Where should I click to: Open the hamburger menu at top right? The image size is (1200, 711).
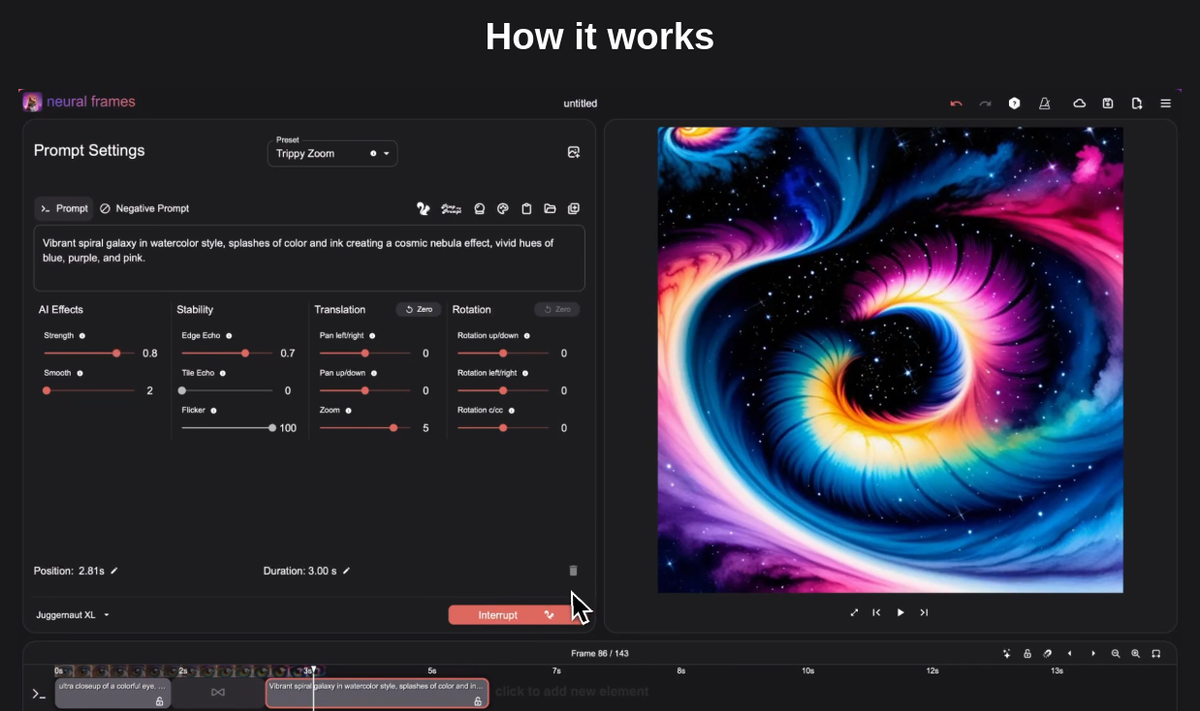[1165, 103]
